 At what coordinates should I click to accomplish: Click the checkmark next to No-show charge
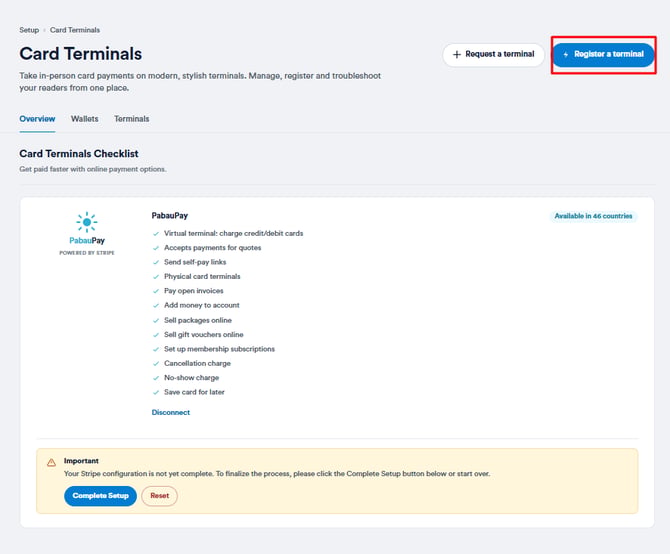pos(156,378)
